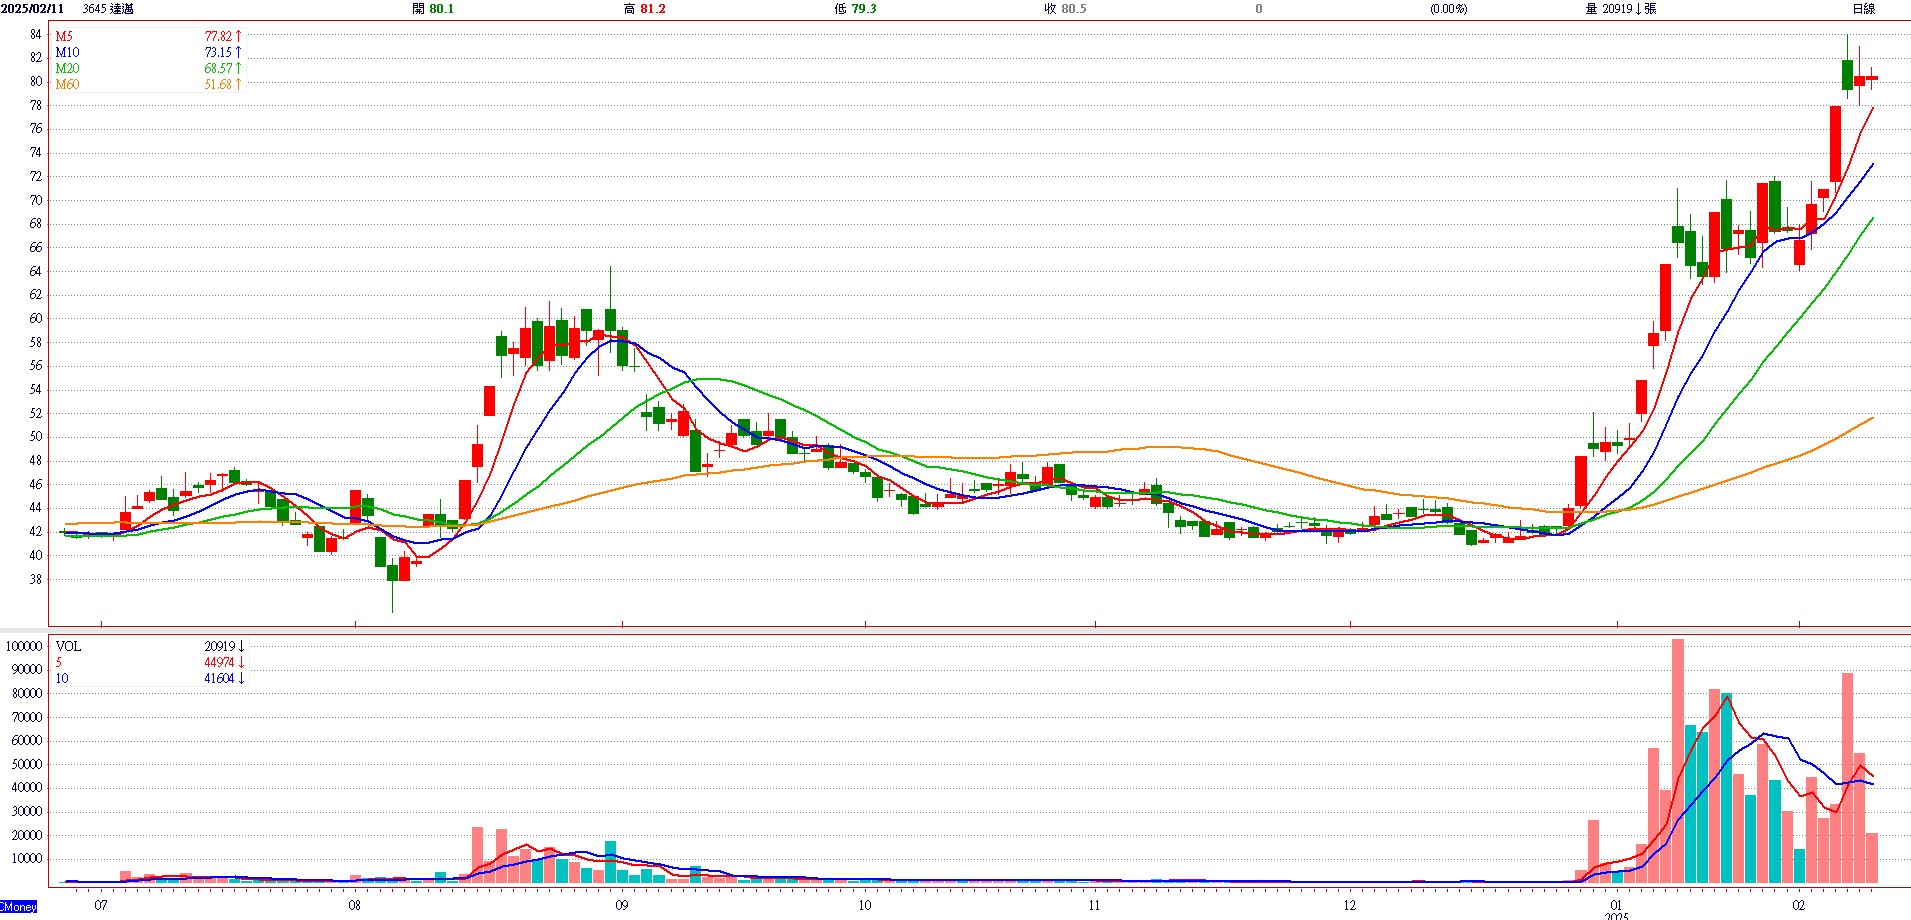Click the closing price 收 80.5
Viewport: 1911px width, 920px height.
pyautogui.click(x=1065, y=9)
